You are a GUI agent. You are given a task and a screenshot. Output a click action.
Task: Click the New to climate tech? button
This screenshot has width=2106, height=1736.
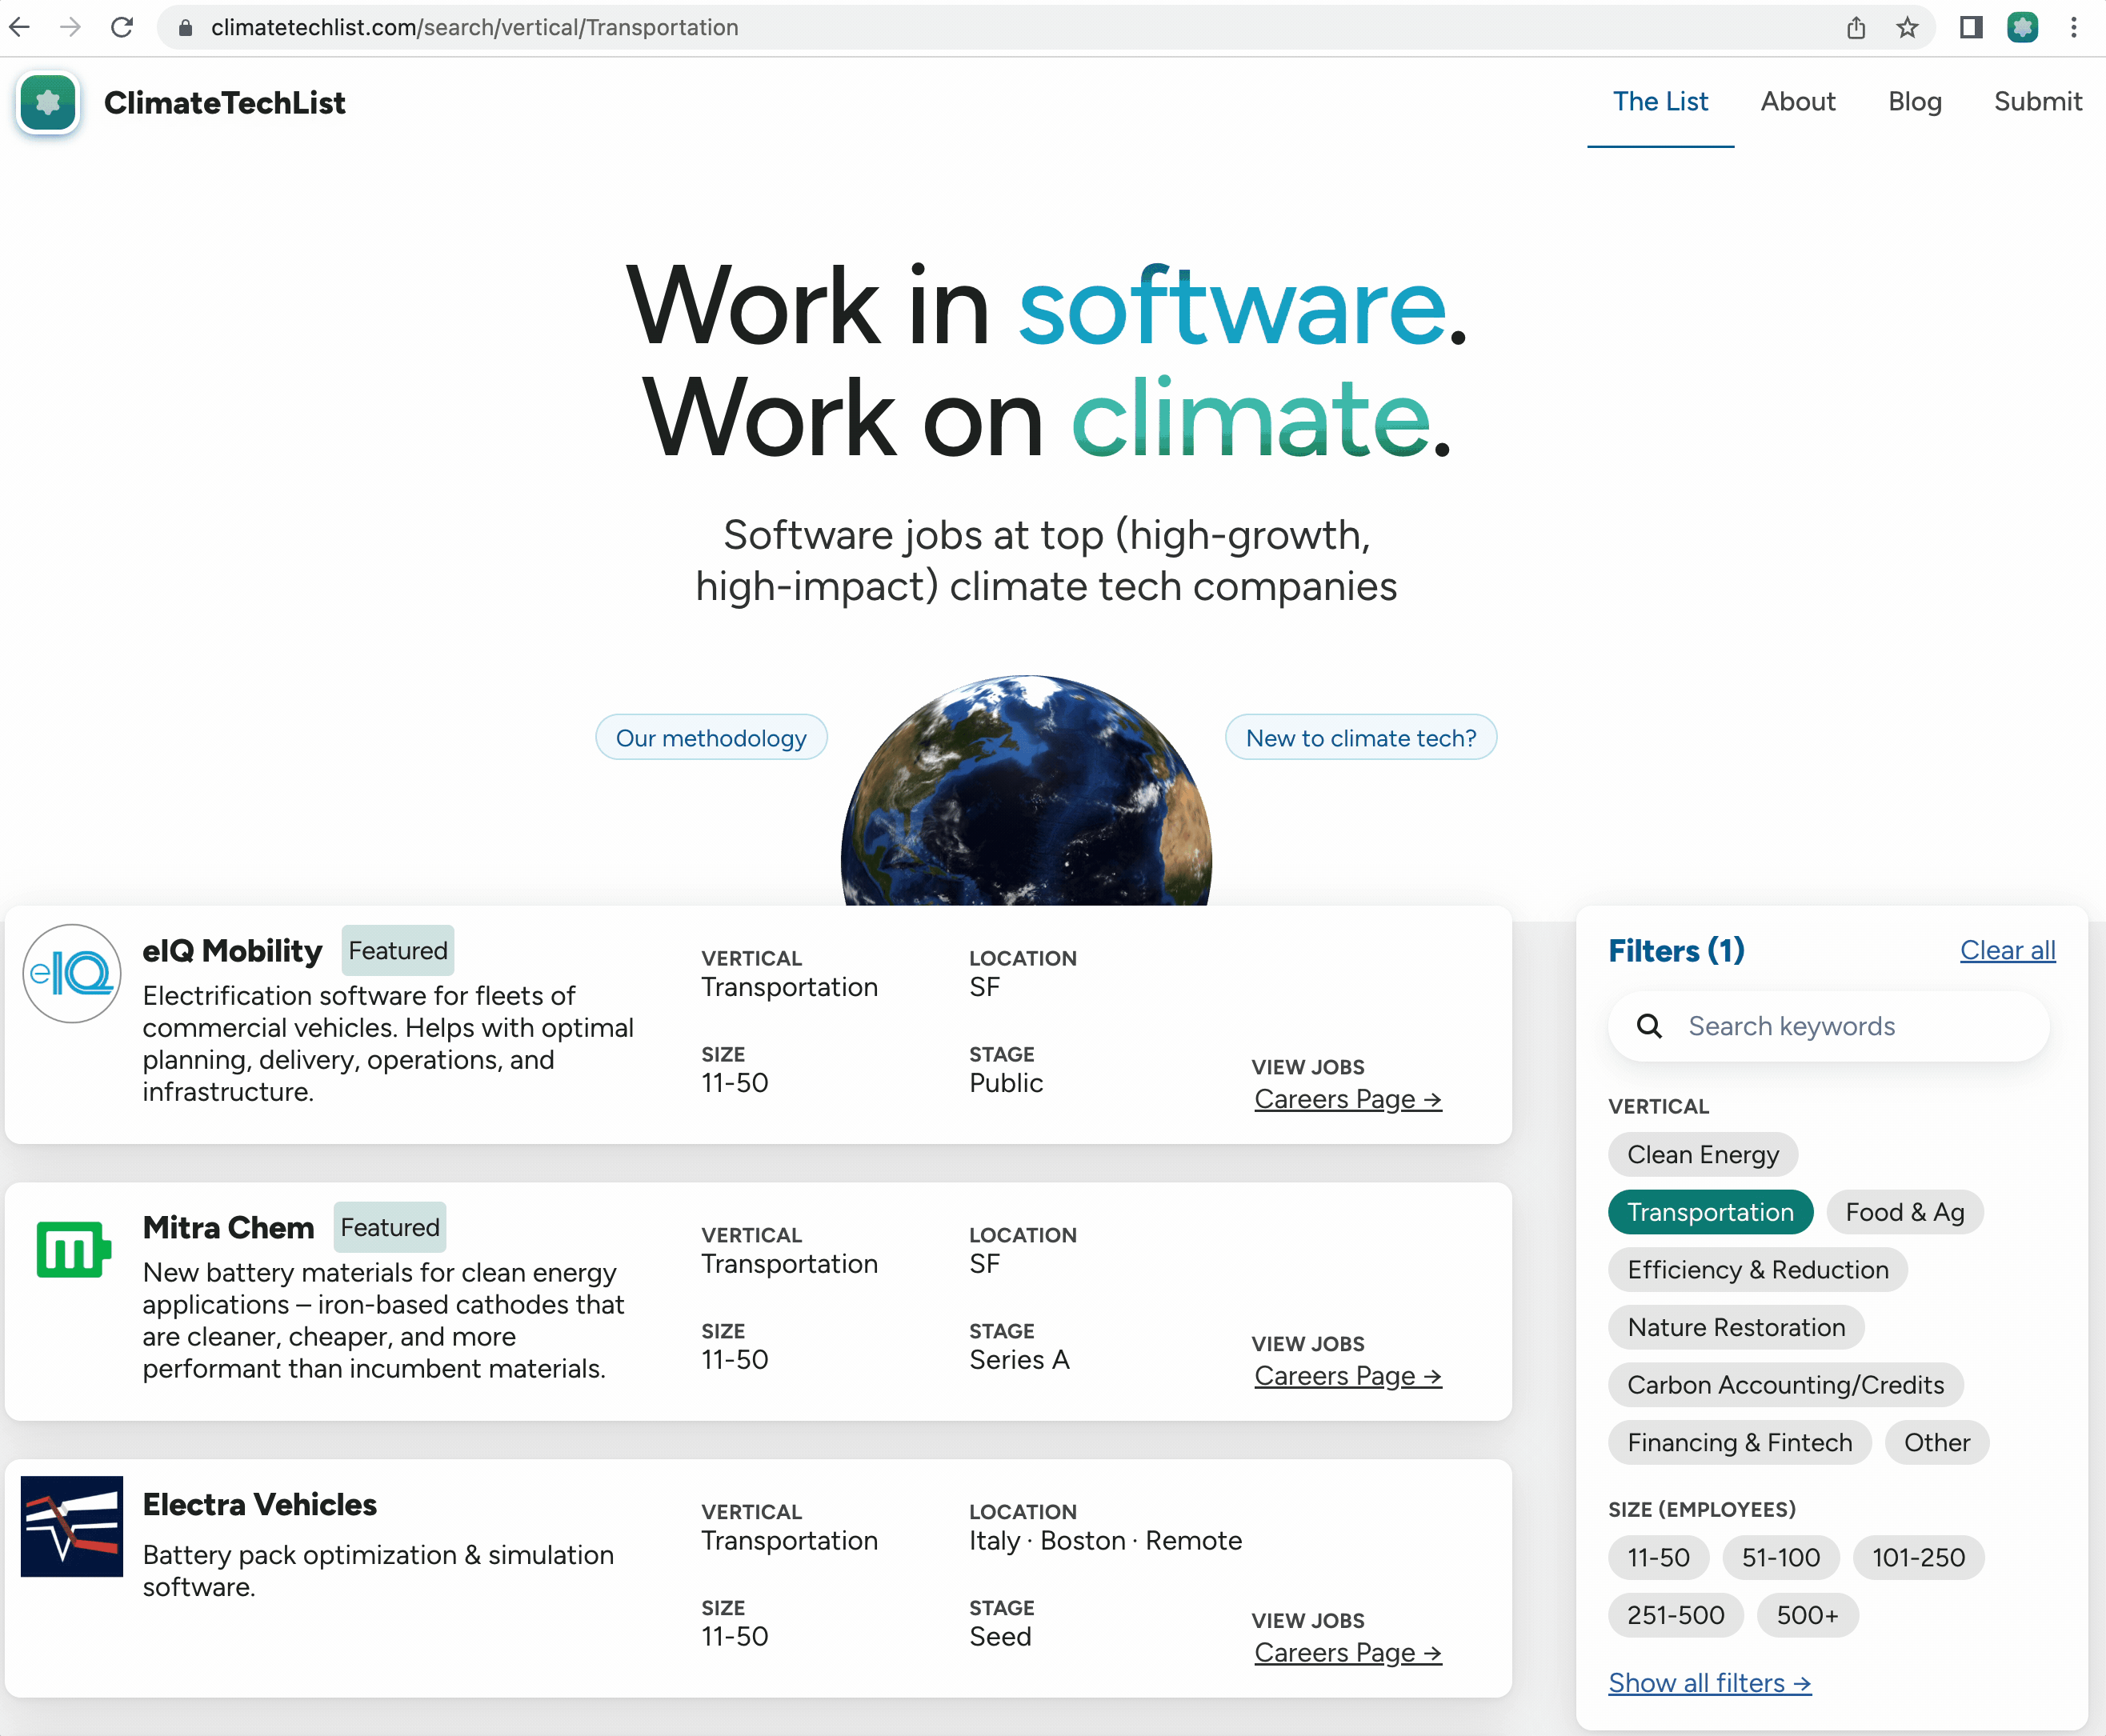point(1360,738)
